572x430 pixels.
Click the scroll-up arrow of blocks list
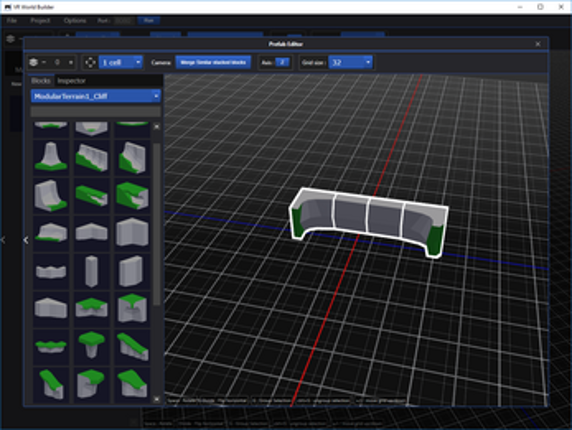point(156,127)
